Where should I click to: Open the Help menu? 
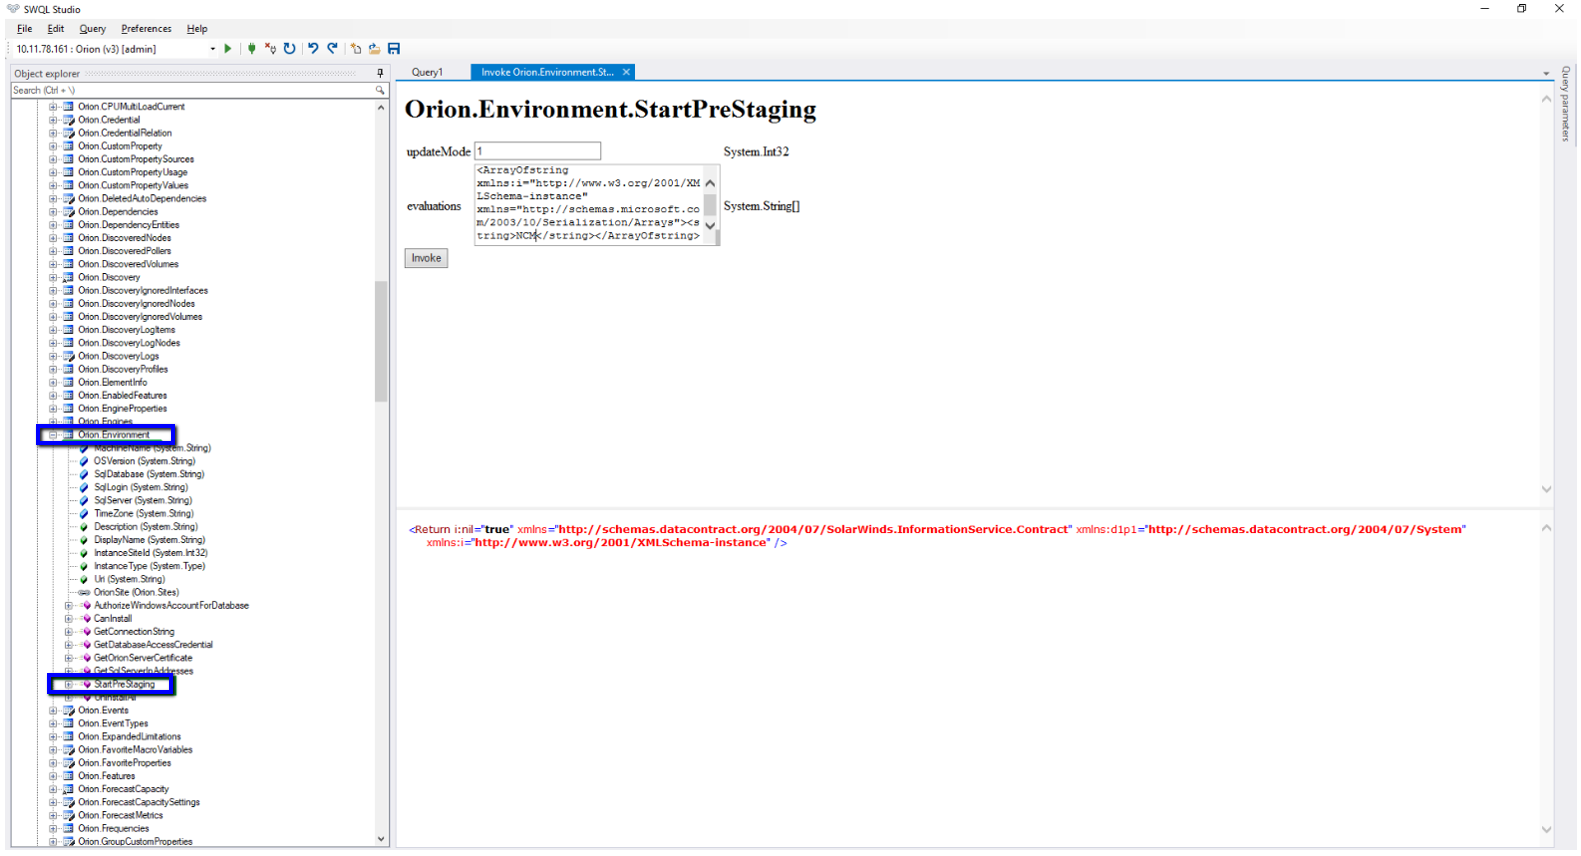pyautogui.click(x=197, y=29)
